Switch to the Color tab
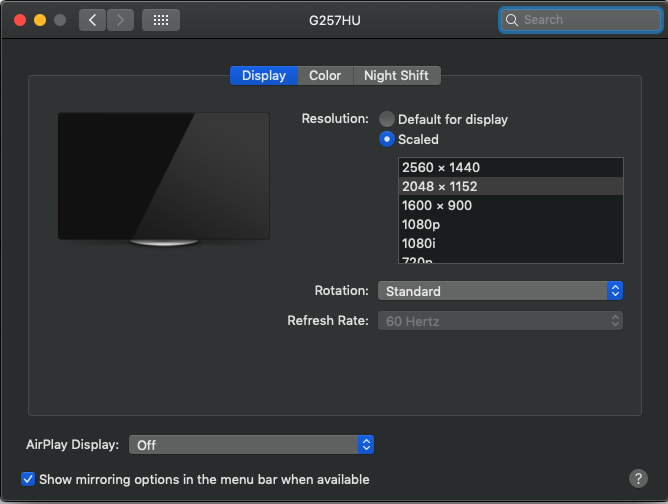Image resolution: width=668 pixels, height=504 pixels. (x=325, y=75)
